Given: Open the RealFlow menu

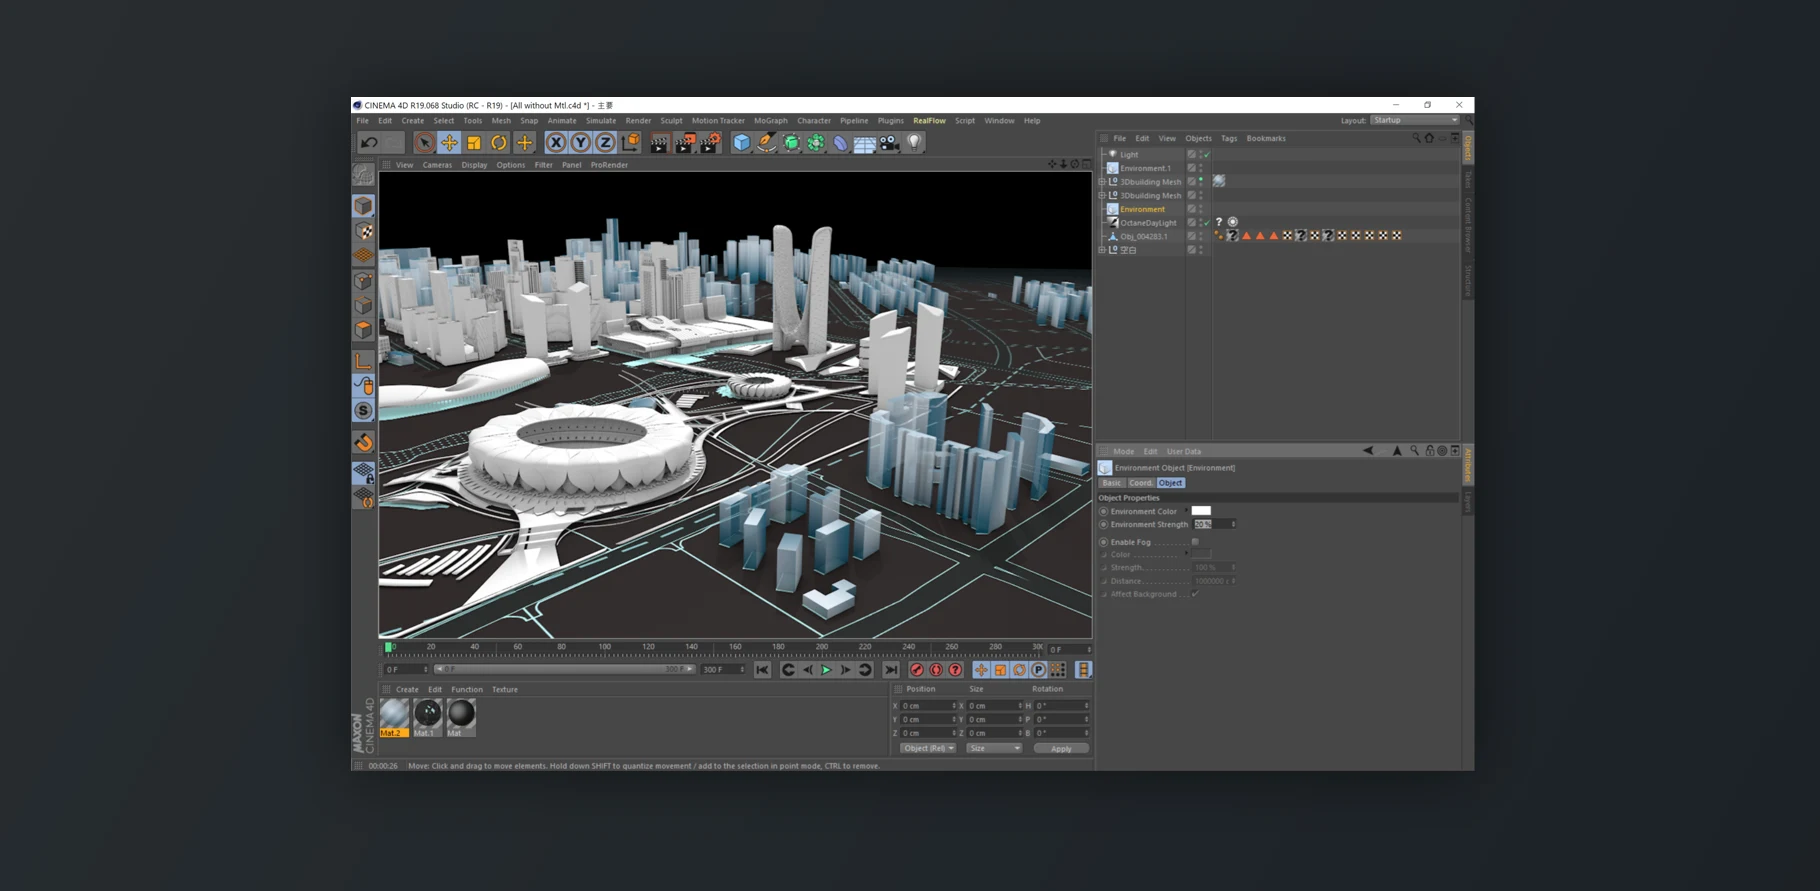Looking at the screenshot, I should [929, 121].
